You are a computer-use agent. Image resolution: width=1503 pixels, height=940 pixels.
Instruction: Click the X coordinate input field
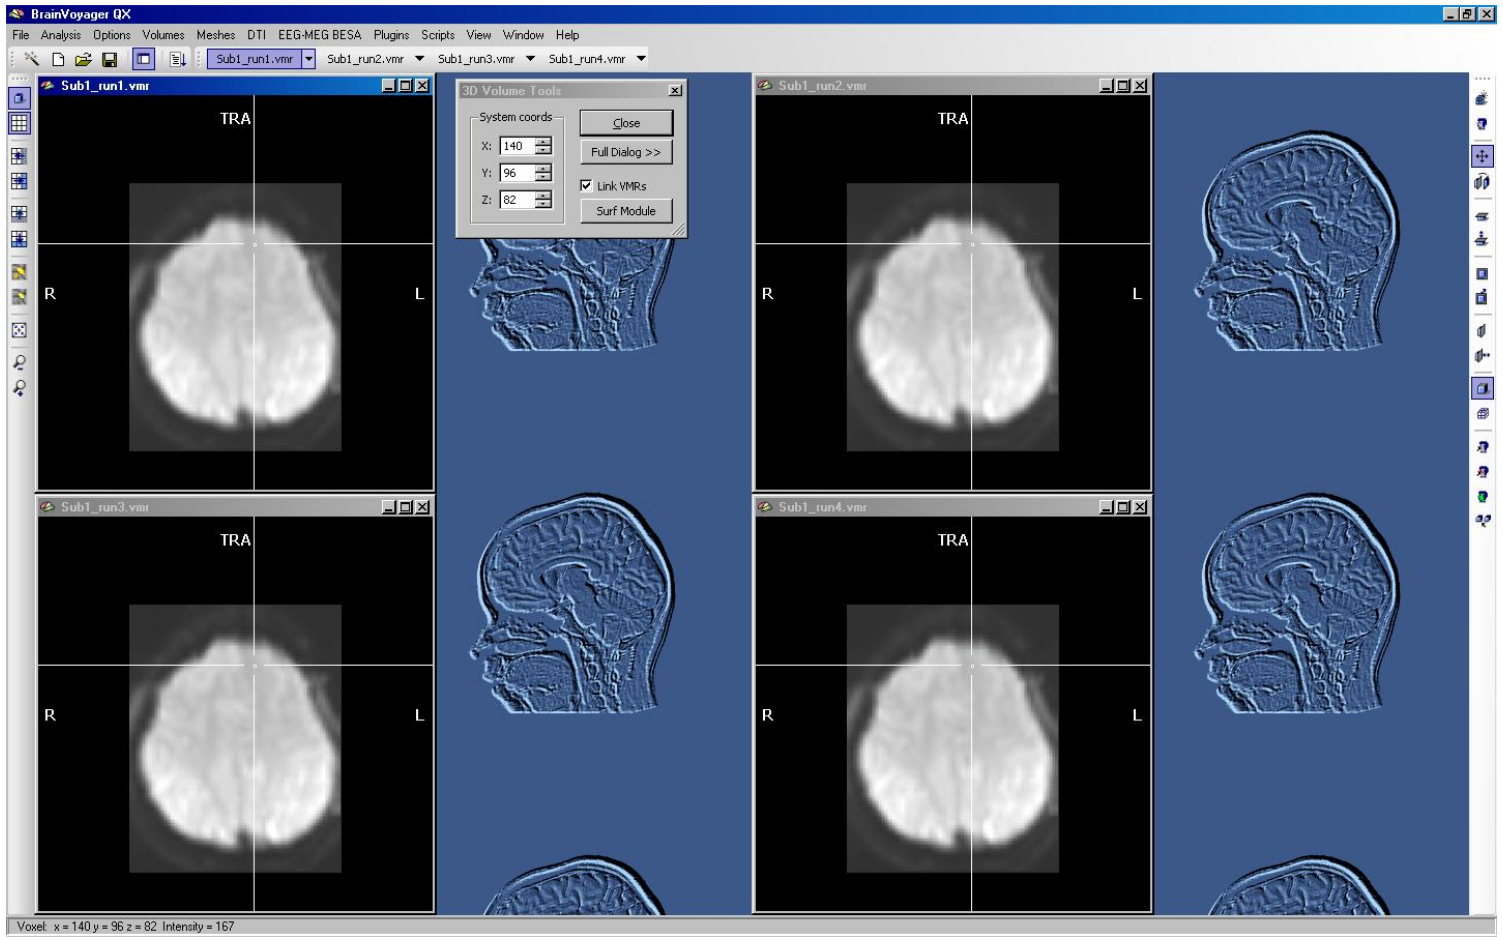pyautogui.click(x=517, y=146)
